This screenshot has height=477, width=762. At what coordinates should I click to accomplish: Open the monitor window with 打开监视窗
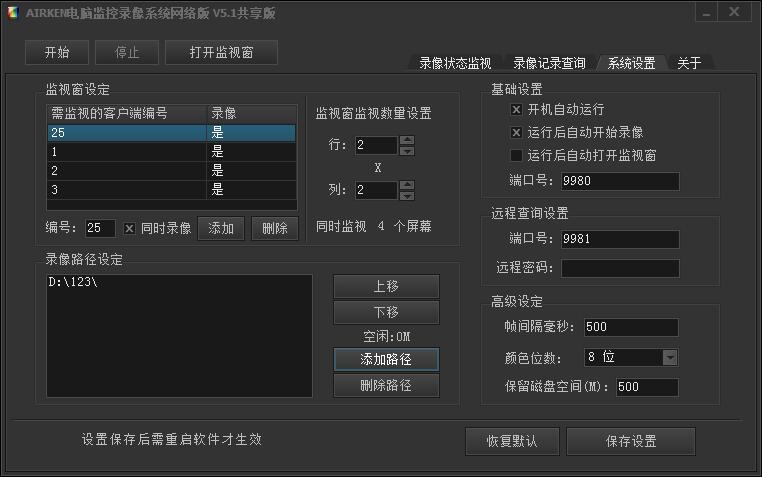click(x=222, y=52)
